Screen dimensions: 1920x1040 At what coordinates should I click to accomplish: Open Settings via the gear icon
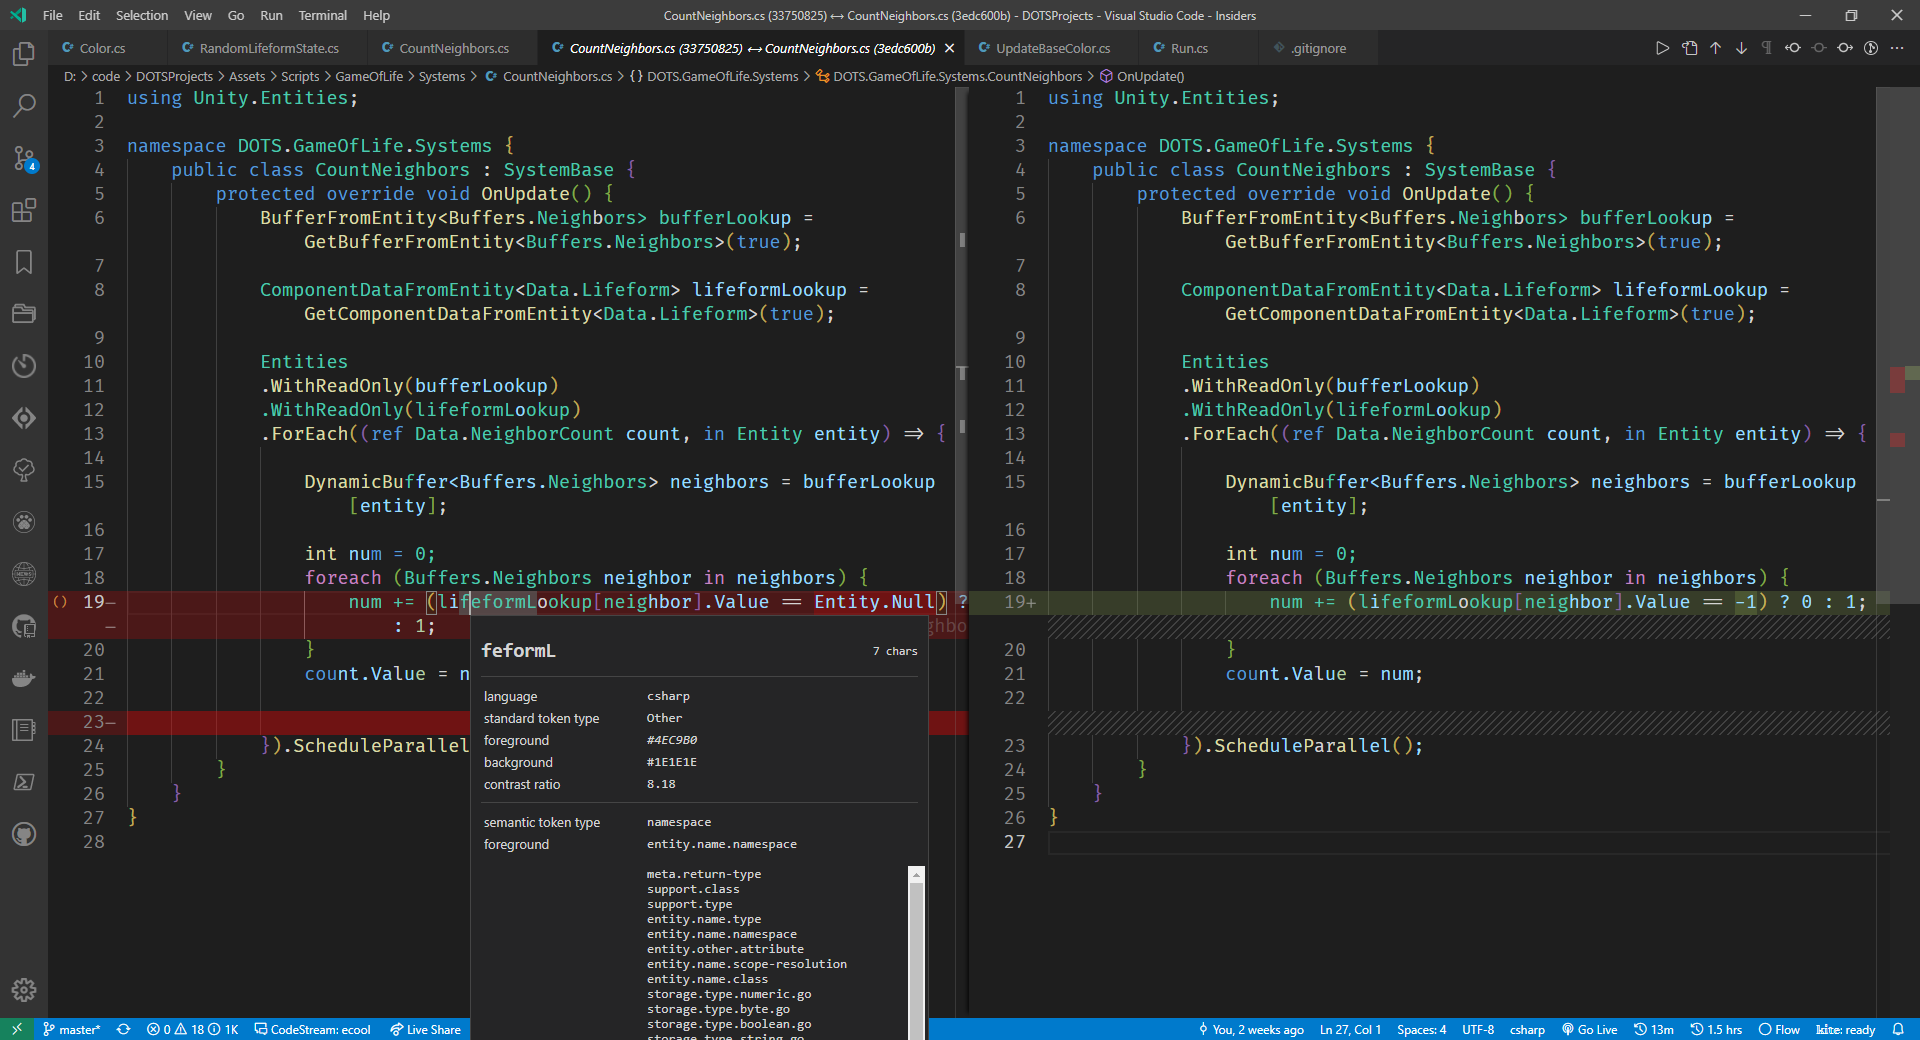[x=23, y=990]
